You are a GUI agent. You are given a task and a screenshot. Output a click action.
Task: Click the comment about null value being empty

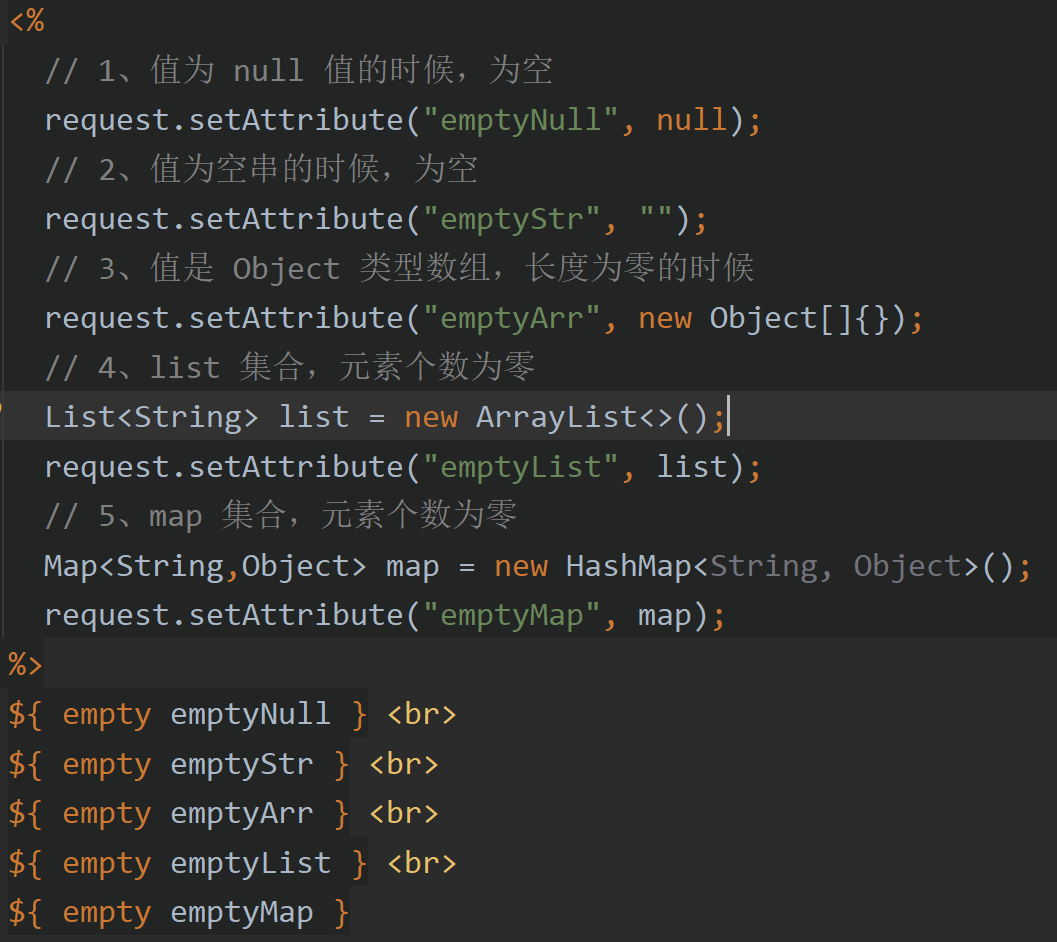click(x=299, y=70)
